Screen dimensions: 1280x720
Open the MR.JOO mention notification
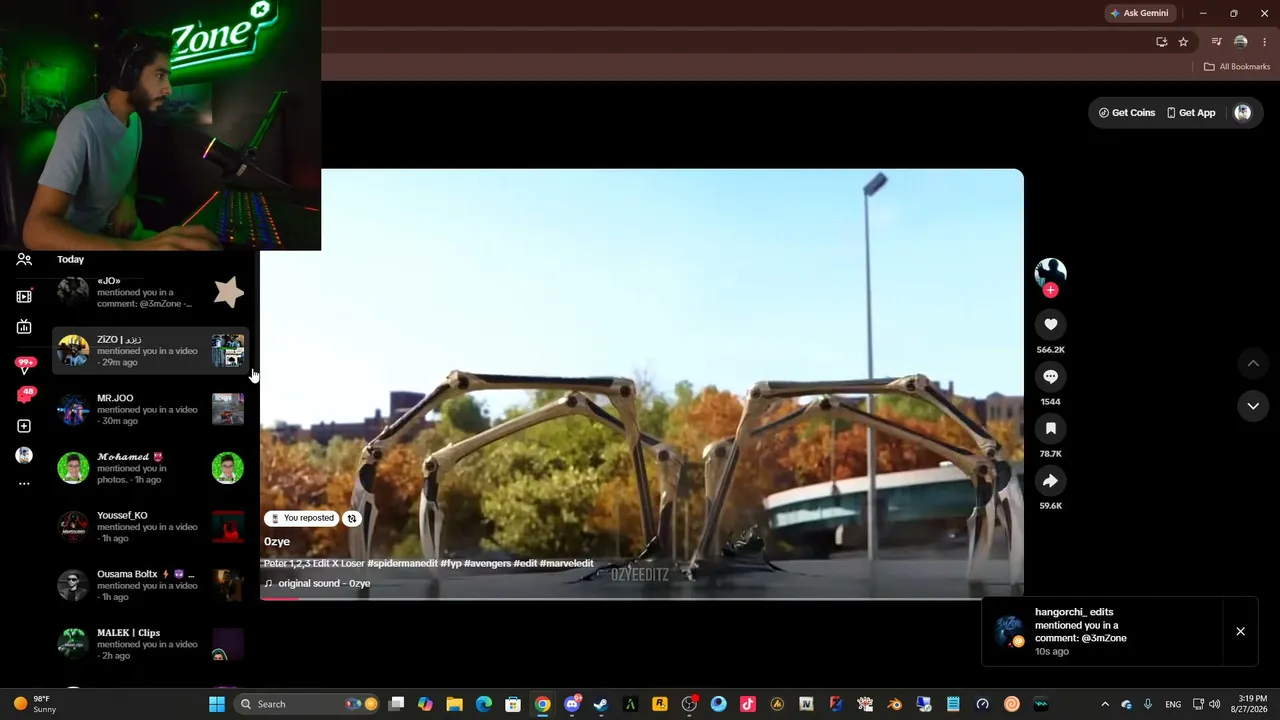click(150, 409)
